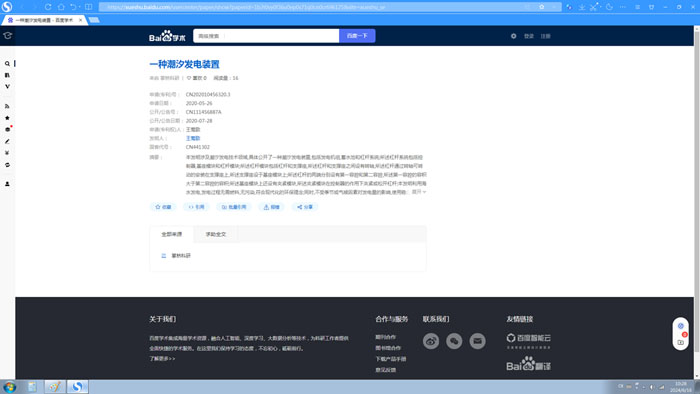Open page settings gear icon in header
Image resolution: width=700 pixels, height=394 pixels.
tap(513, 36)
